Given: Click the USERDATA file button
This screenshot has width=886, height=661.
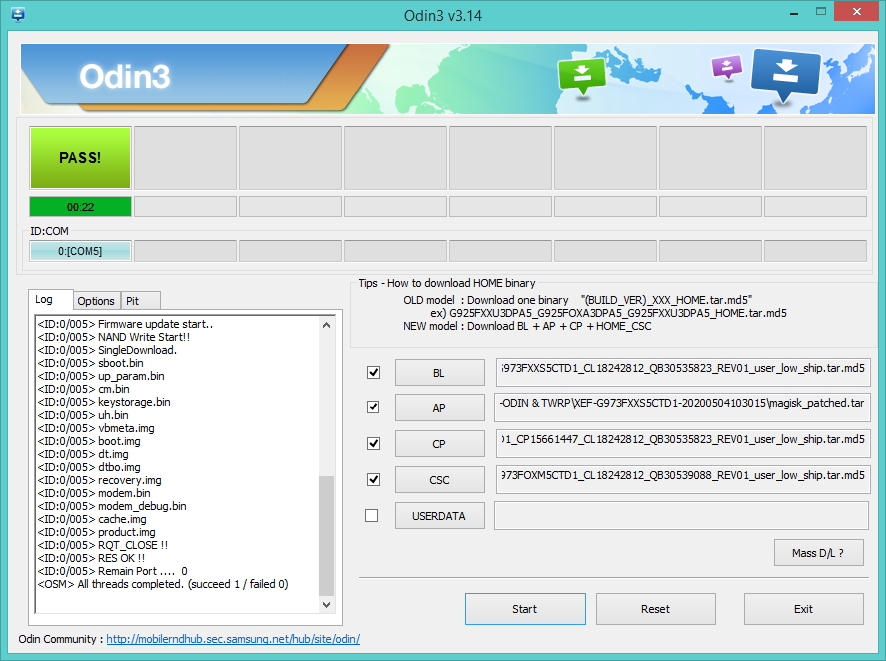Looking at the screenshot, I should click(439, 516).
